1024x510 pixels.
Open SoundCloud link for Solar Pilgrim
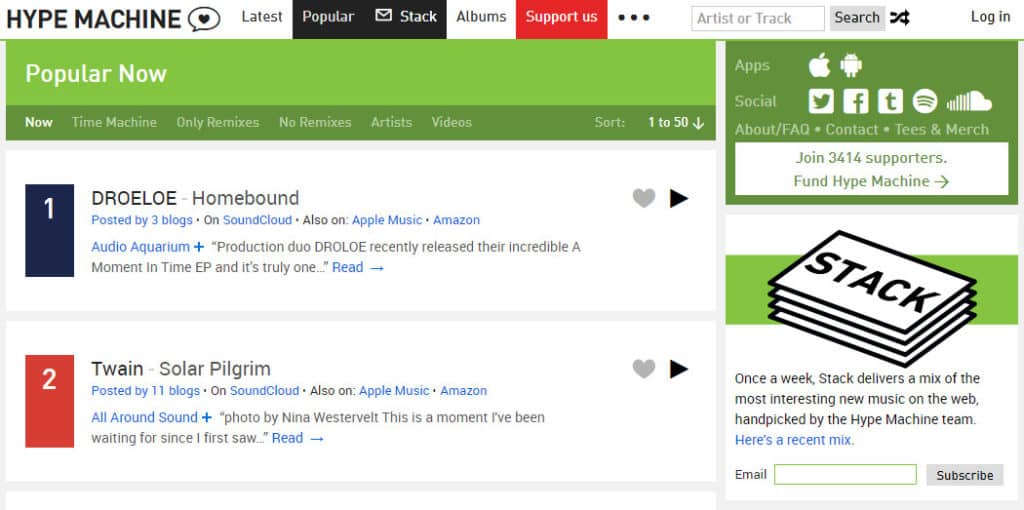coord(264,391)
